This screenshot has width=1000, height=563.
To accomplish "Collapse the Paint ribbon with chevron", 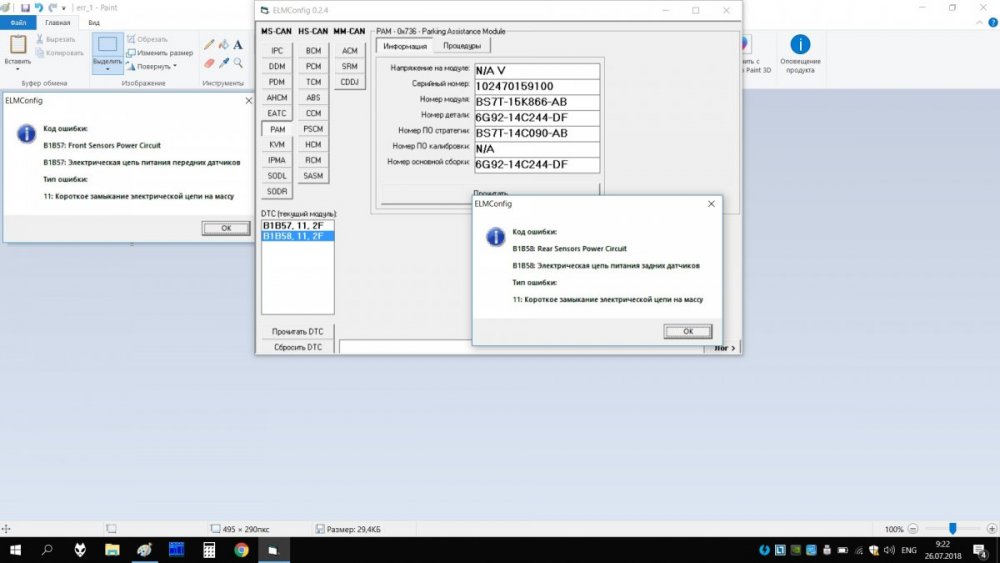I will point(979,22).
